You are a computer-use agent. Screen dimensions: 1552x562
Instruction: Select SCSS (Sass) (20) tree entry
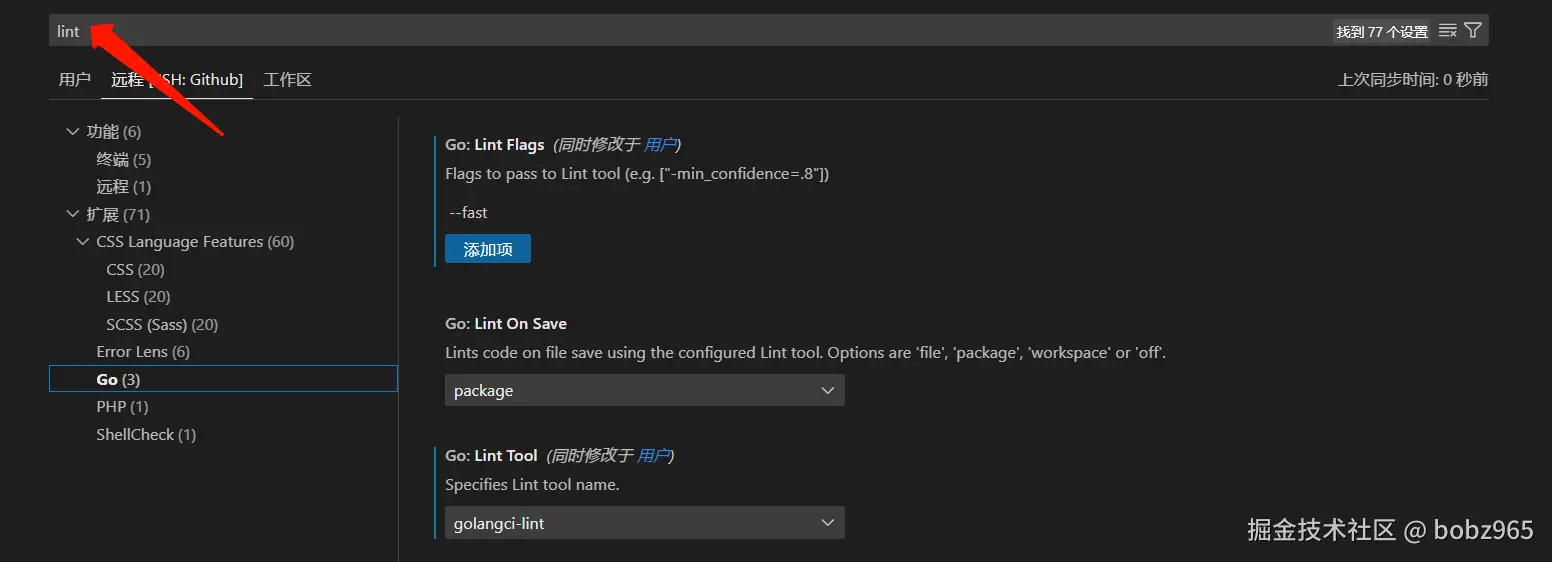[162, 324]
